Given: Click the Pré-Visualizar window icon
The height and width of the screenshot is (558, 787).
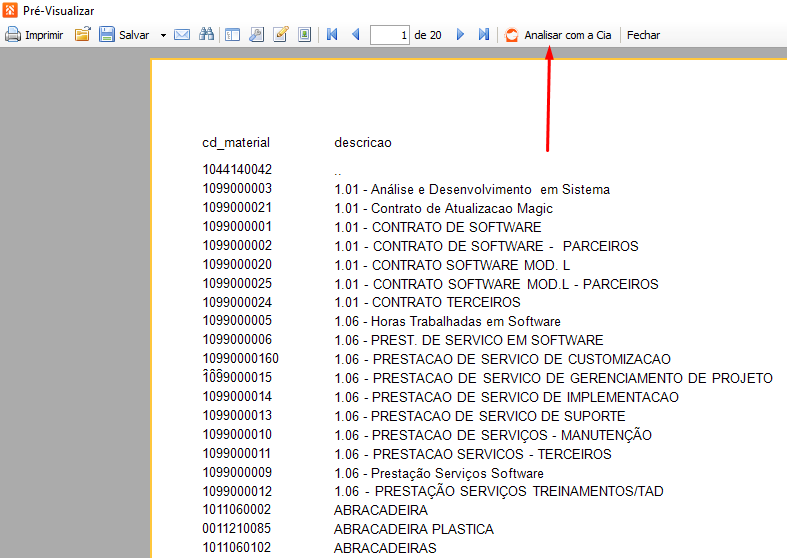Looking at the screenshot, I should [x=10, y=10].
